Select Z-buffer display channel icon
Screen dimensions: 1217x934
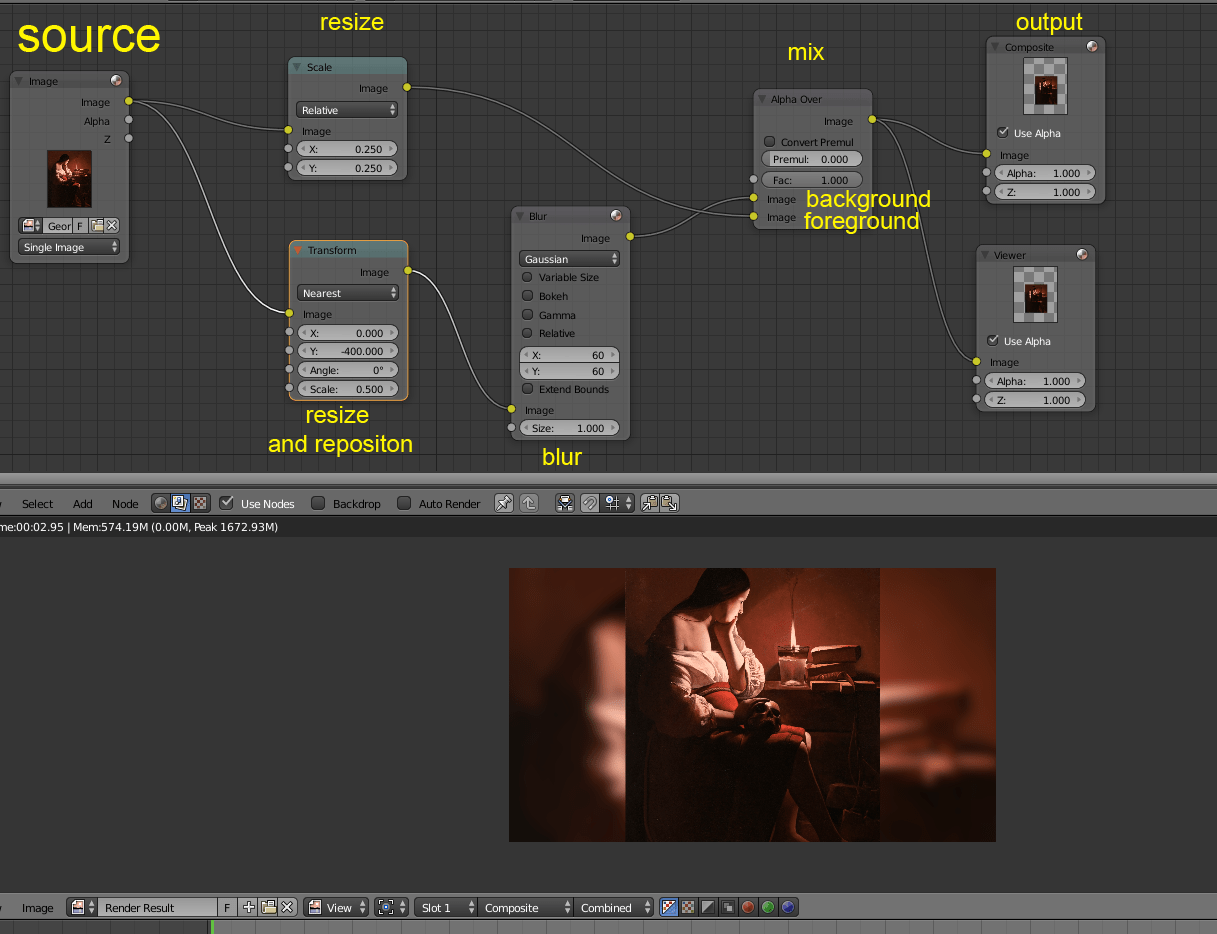click(728, 907)
